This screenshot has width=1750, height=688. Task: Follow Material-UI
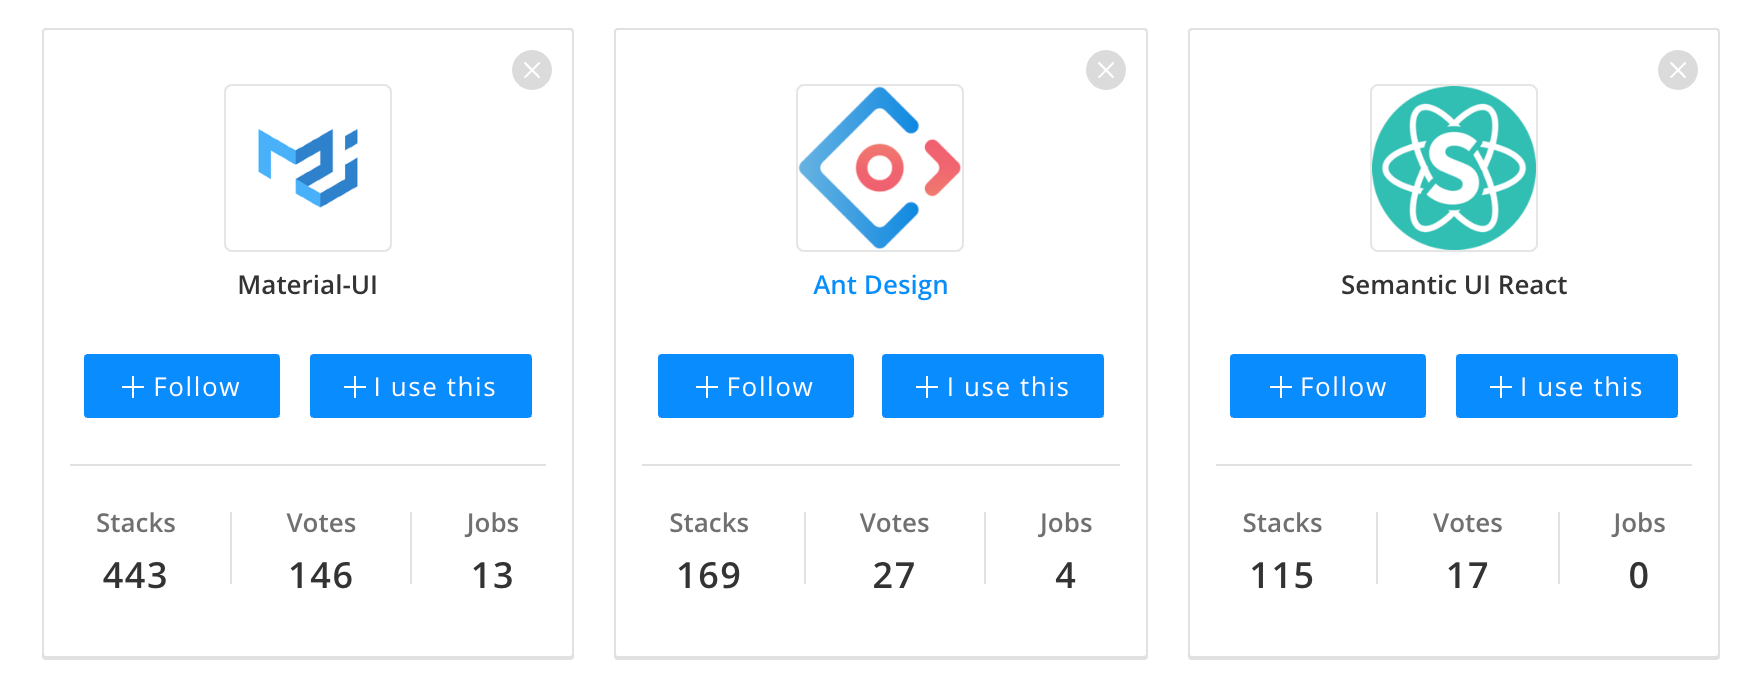(x=181, y=386)
